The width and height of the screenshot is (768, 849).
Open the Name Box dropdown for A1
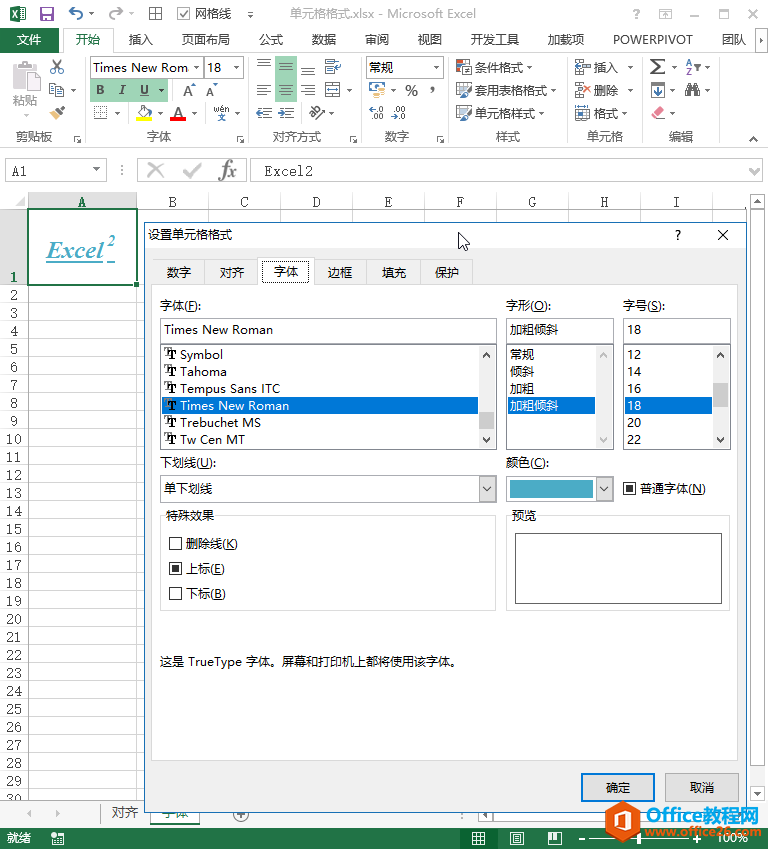pyautogui.click(x=96, y=171)
